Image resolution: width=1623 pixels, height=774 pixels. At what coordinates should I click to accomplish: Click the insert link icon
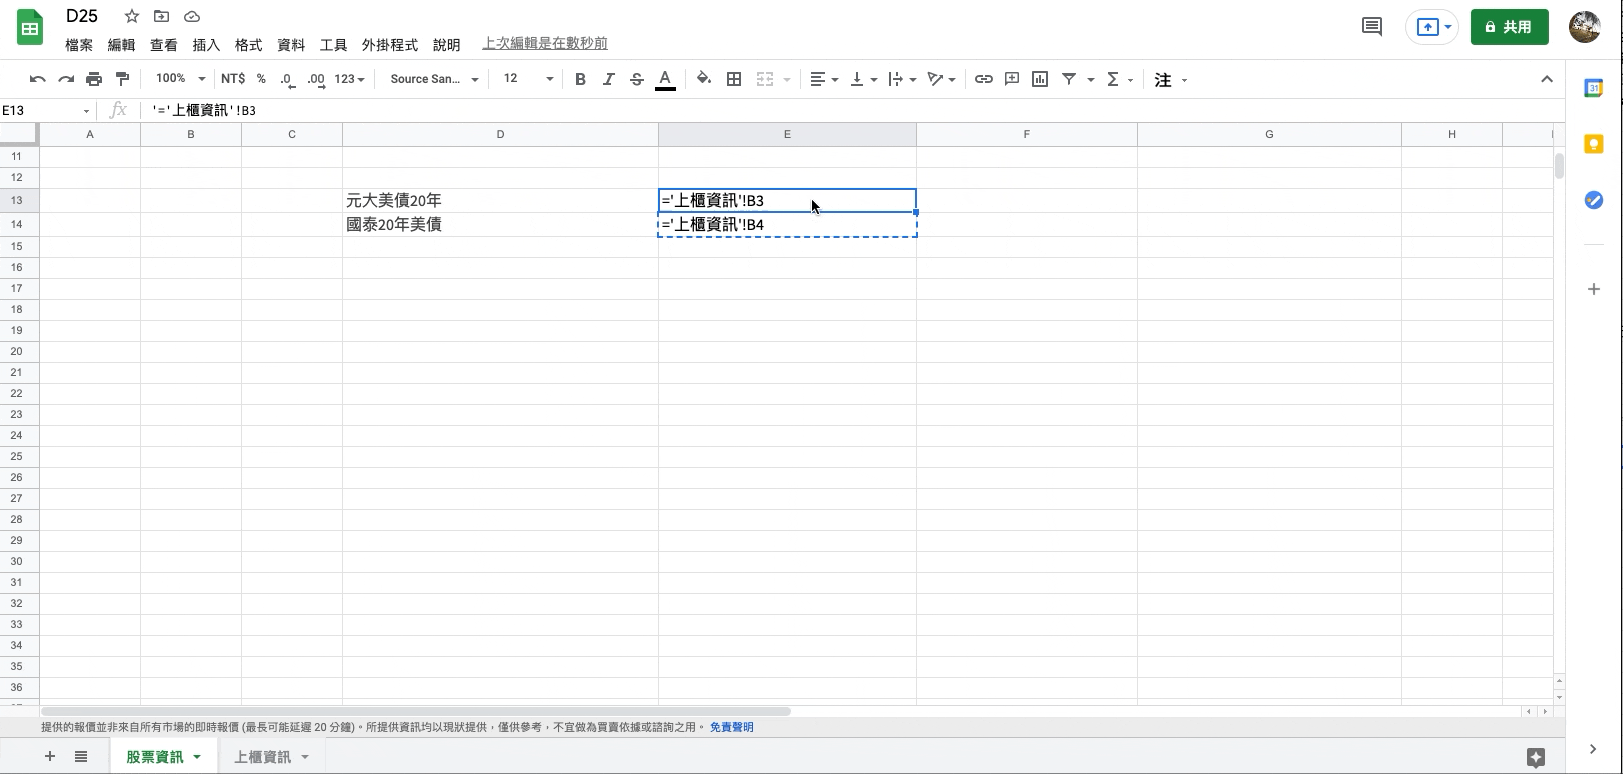[x=984, y=79]
